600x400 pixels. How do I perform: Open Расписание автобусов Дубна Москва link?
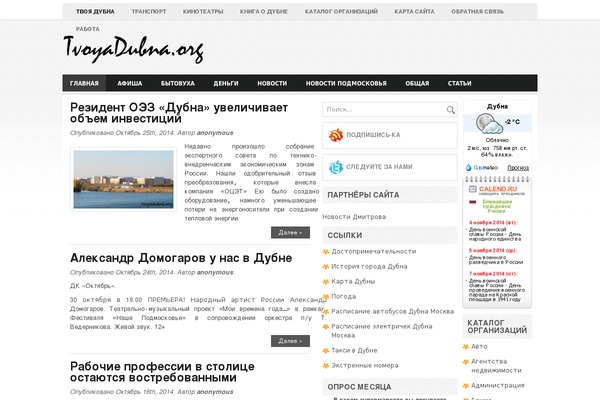click(x=393, y=312)
